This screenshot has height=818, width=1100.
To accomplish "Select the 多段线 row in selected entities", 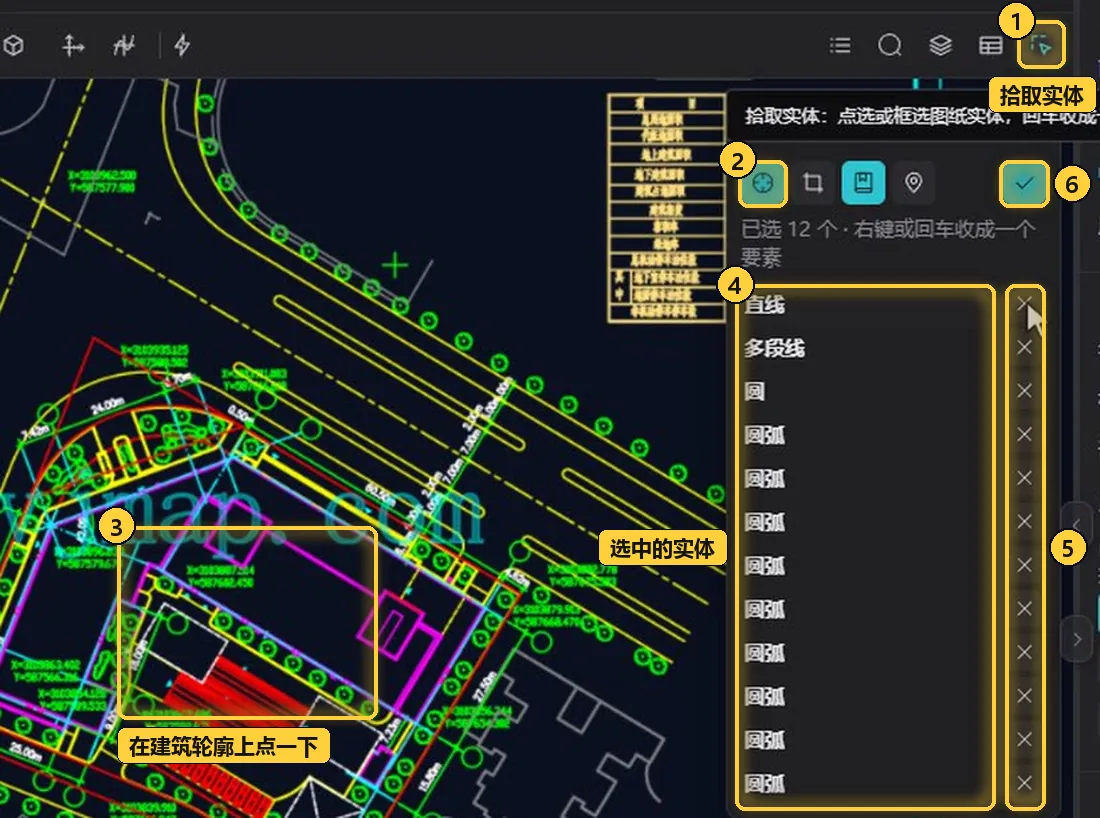I will pyautogui.click(x=866, y=348).
